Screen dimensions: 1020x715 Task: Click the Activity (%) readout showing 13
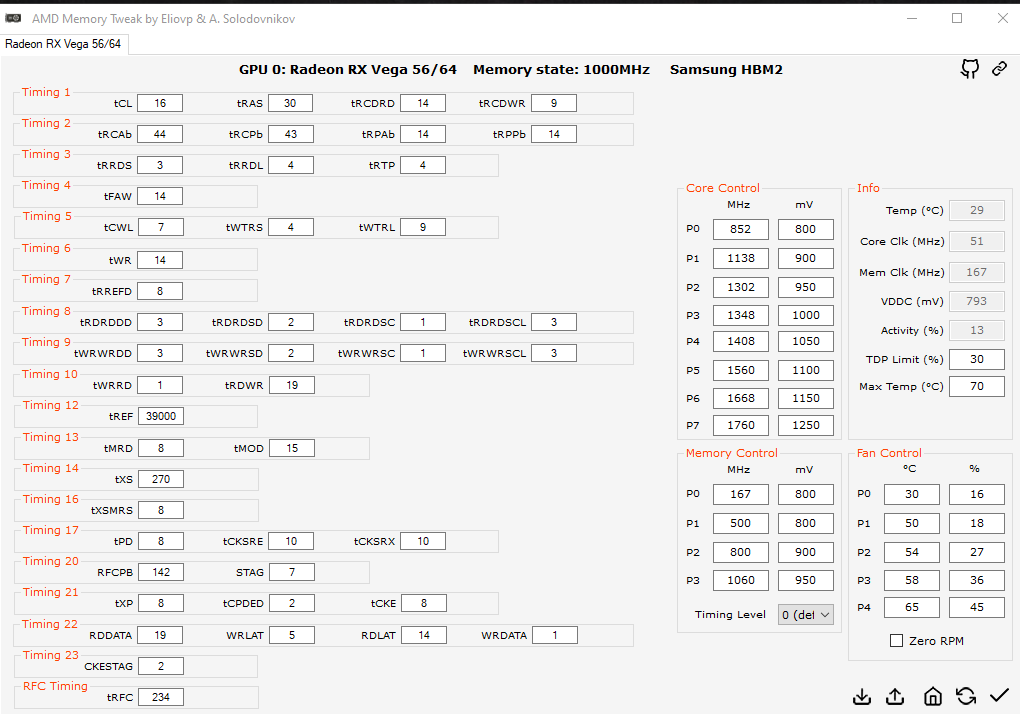tap(976, 331)
